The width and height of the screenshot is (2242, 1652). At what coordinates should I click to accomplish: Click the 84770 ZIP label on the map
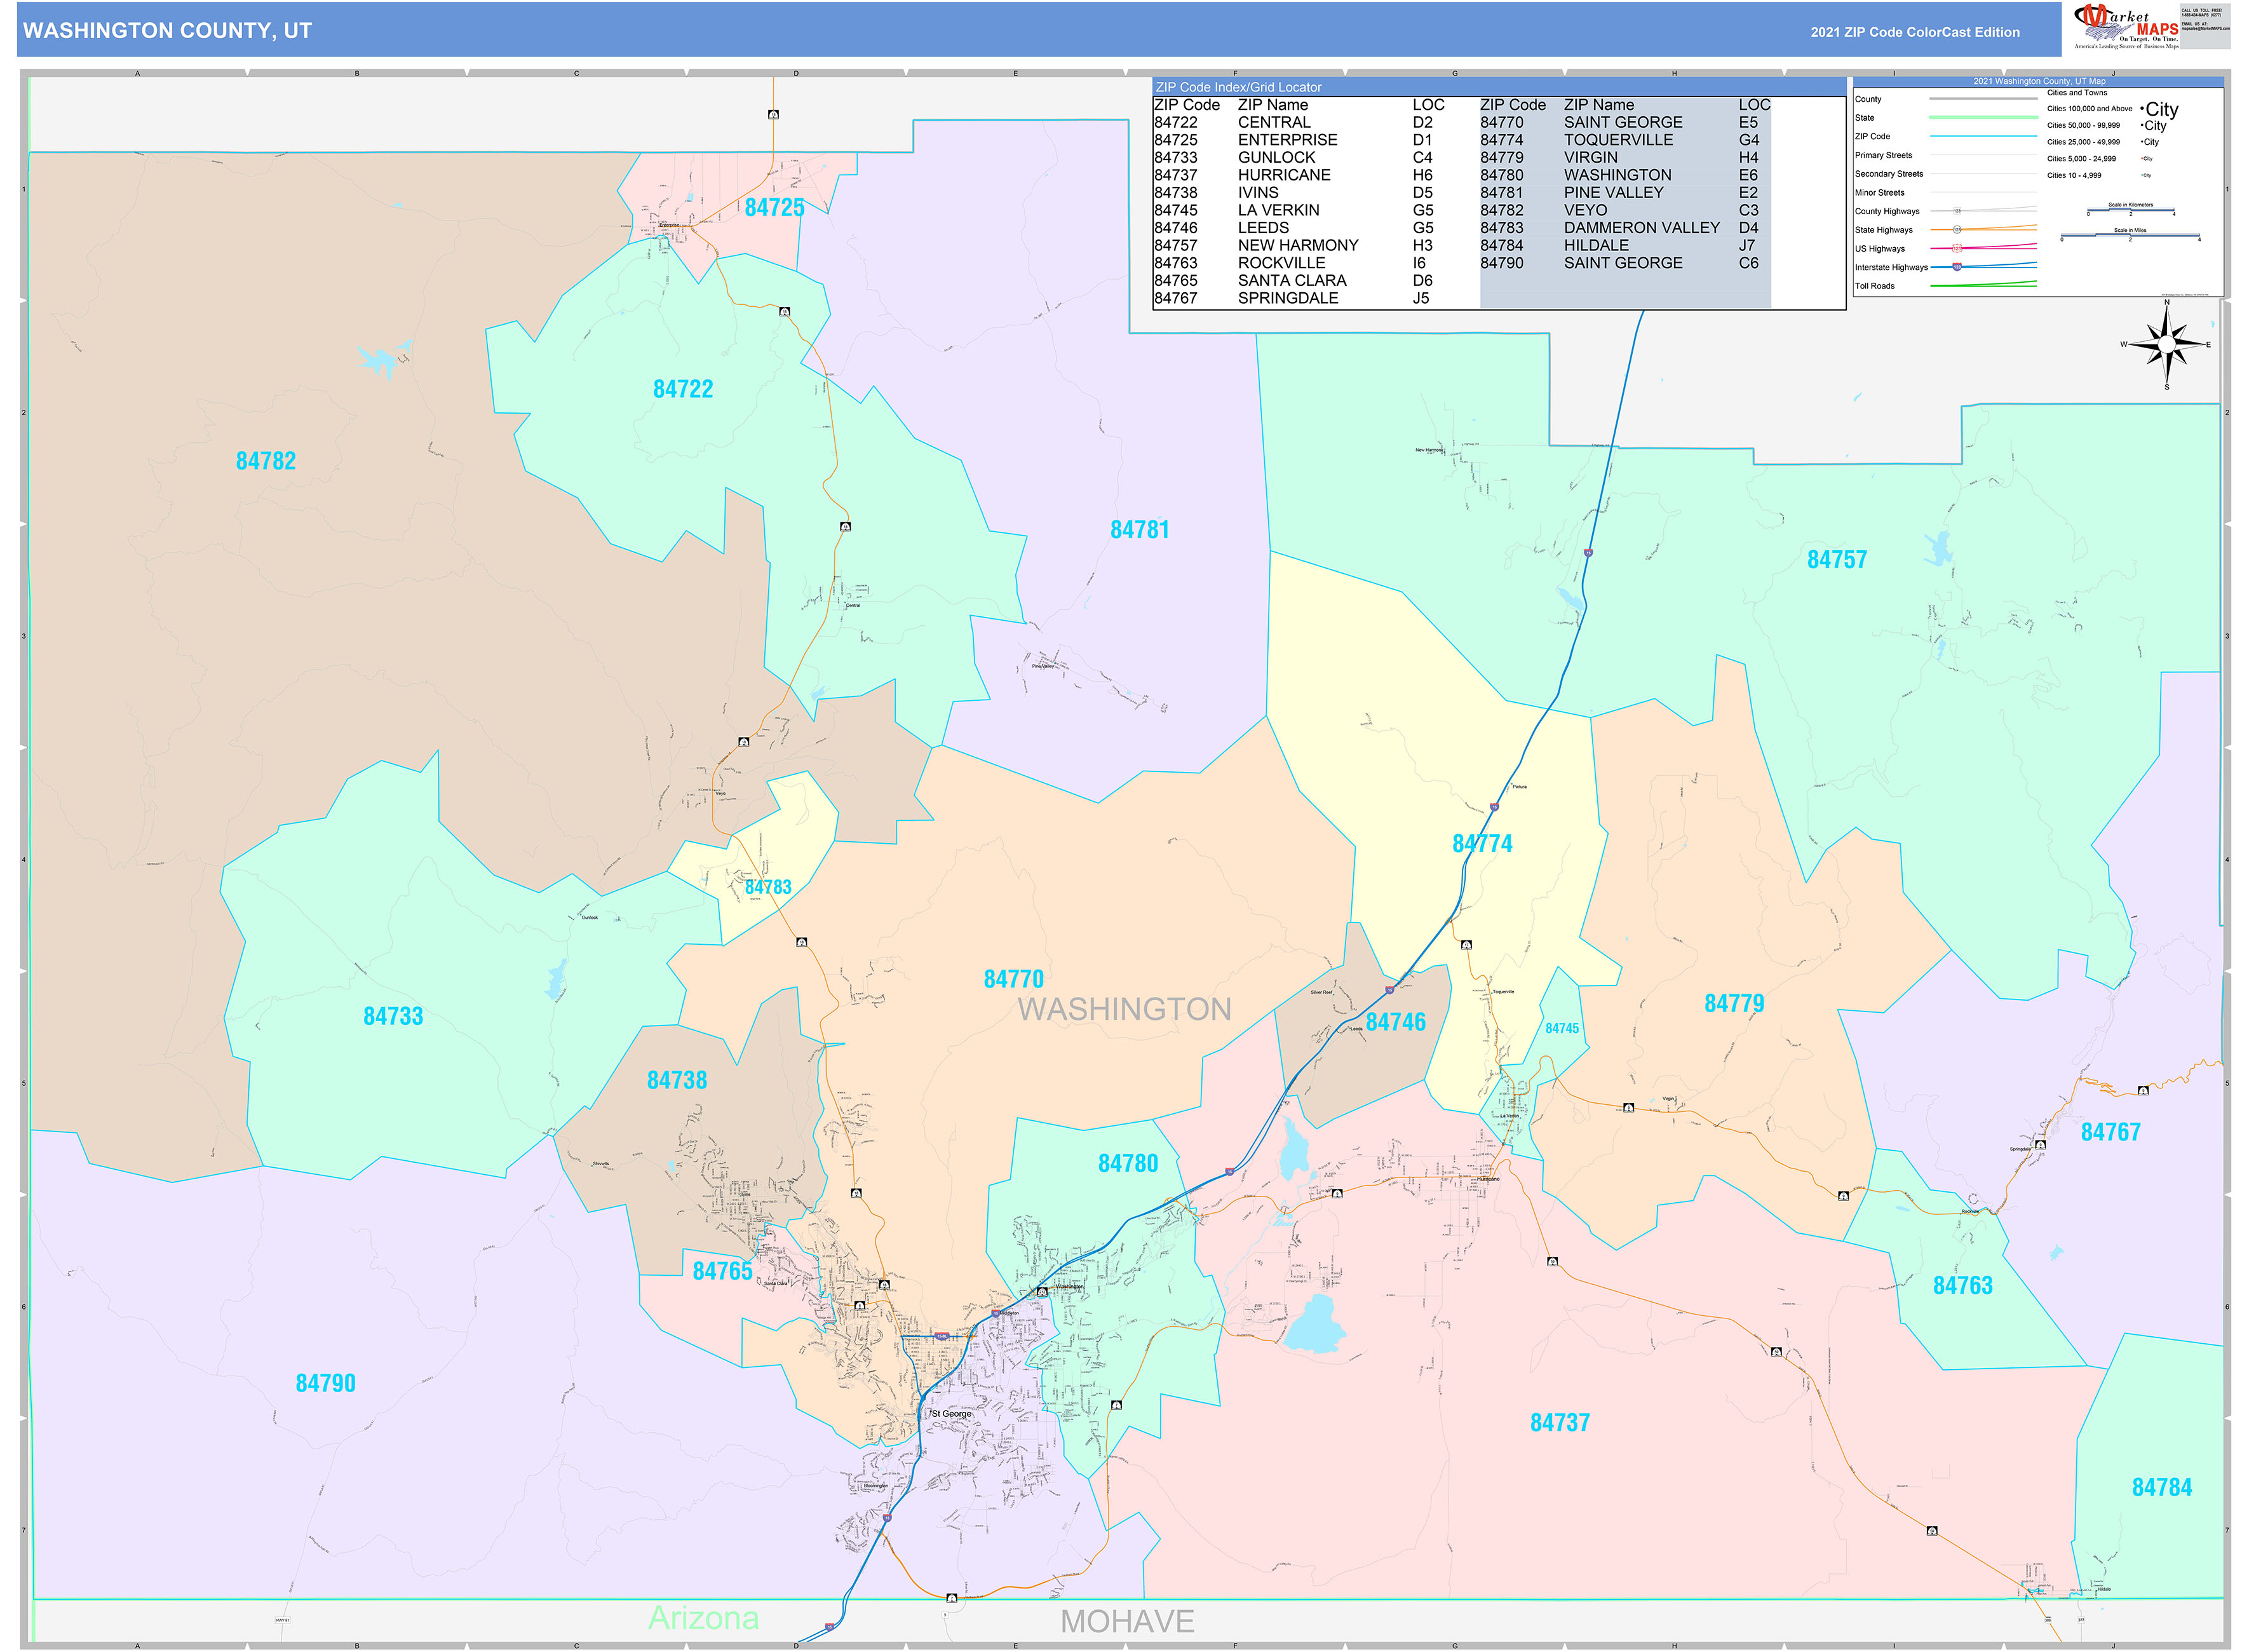click(1013, 979)
